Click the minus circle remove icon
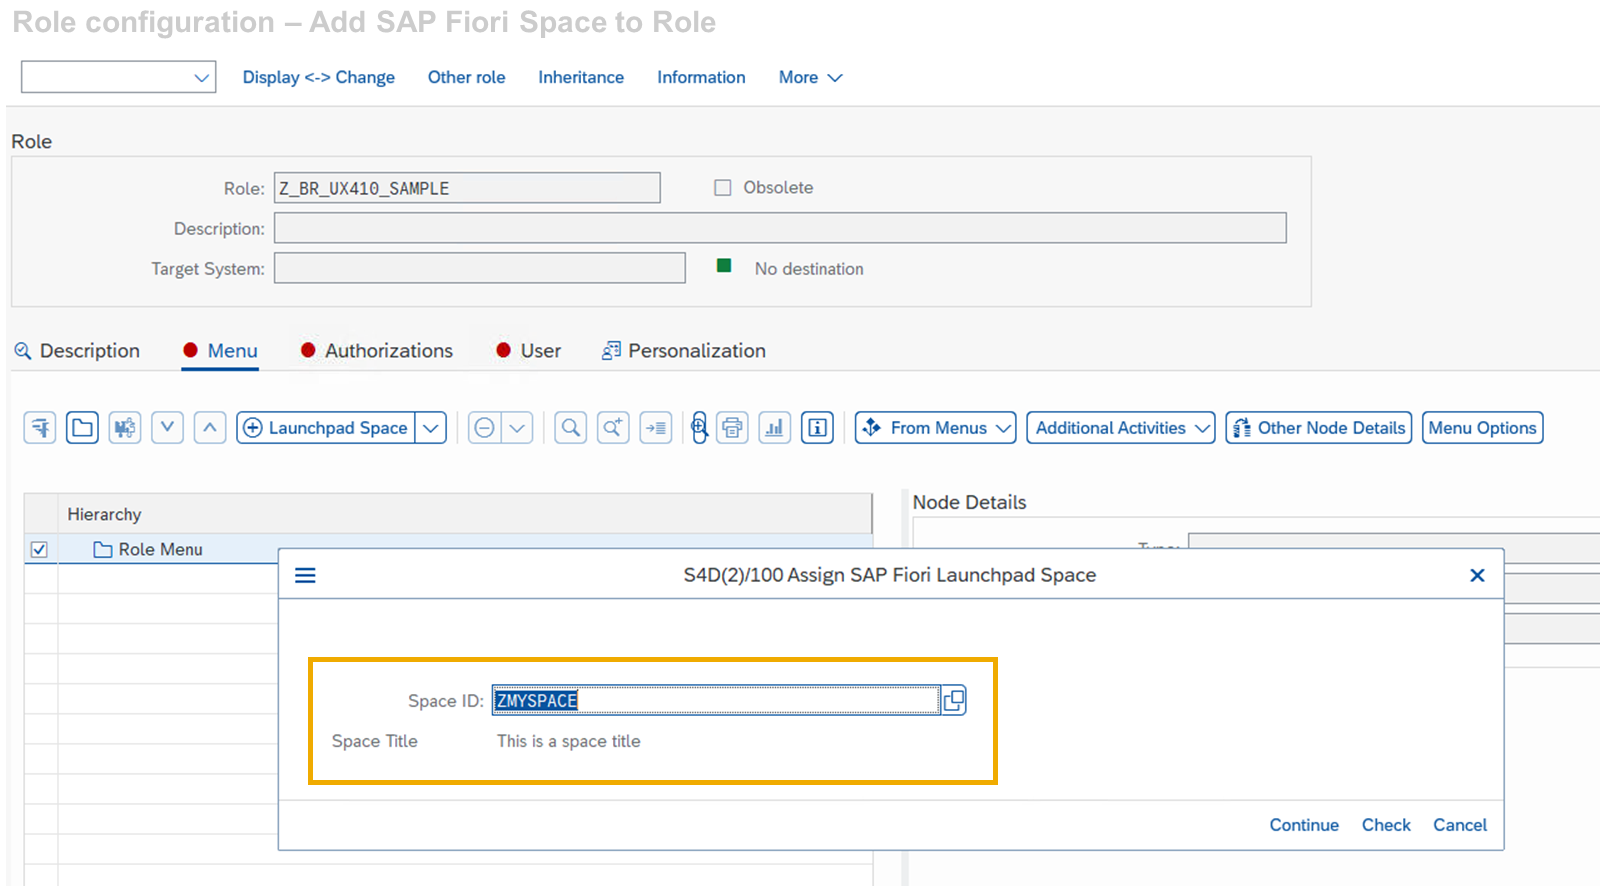The image size is (1600, 896). click(x=485, y=428)
